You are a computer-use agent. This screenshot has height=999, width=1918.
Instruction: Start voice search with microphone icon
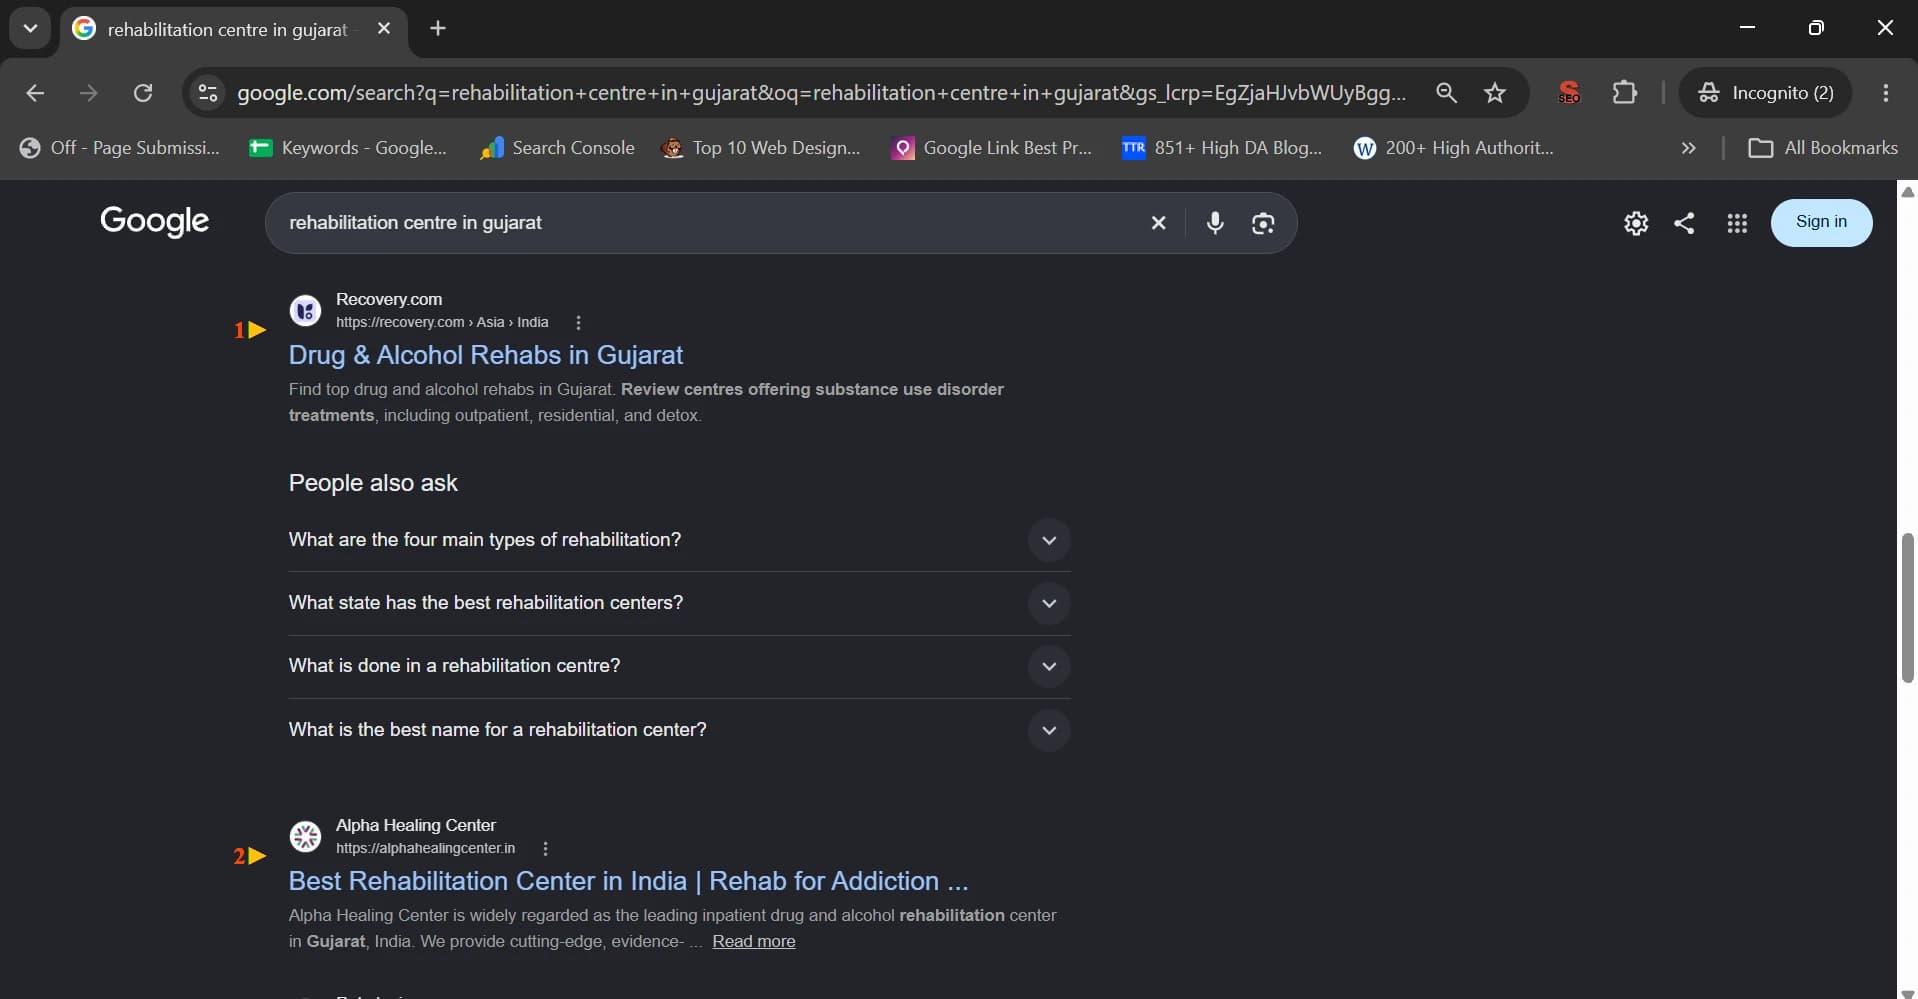1215,223
